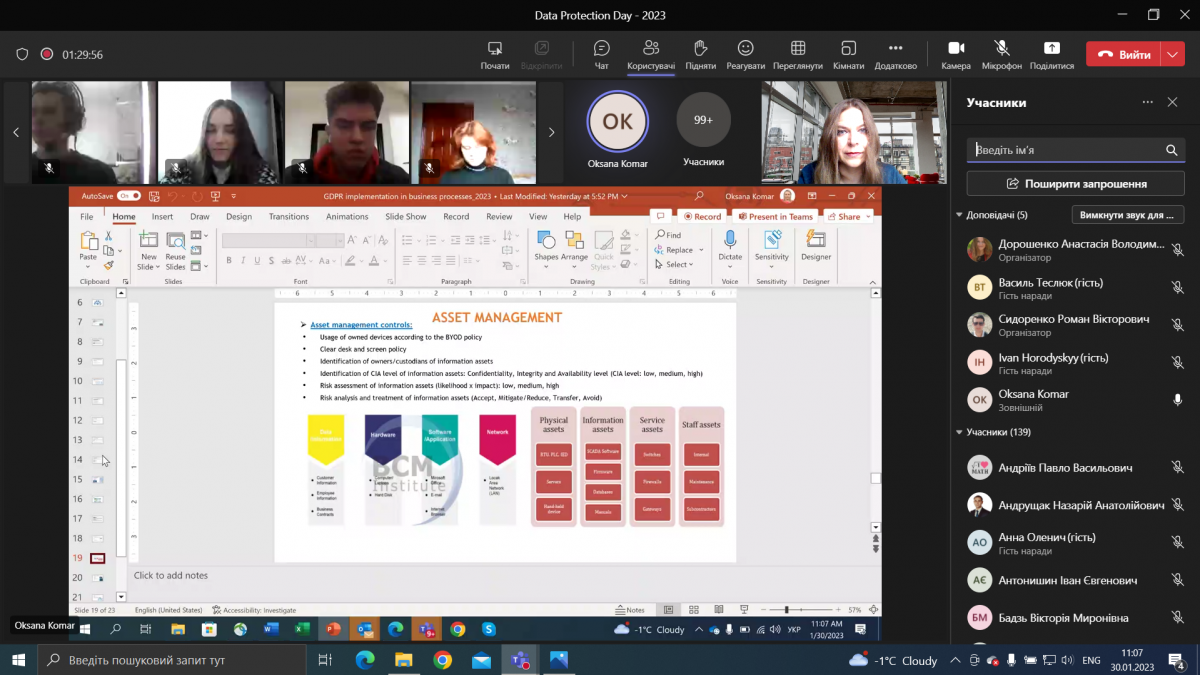The image size is (1200, 675).
Task: Open more options in Учасники panel header
Action: coord(1147,102)
